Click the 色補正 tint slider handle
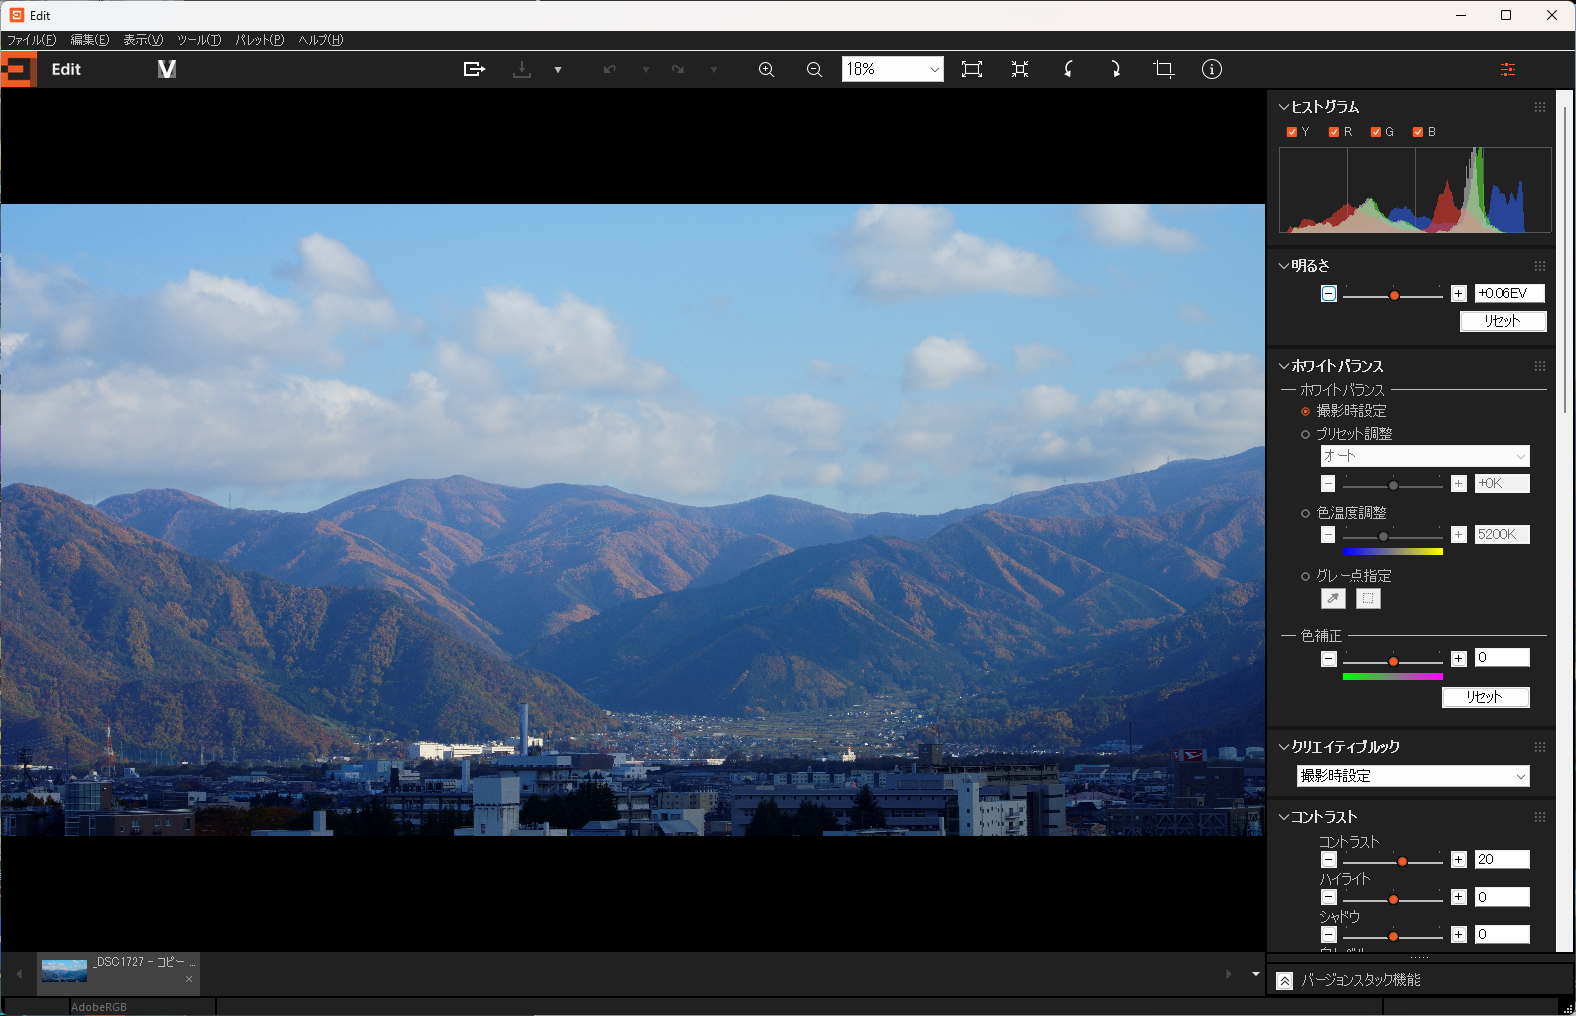1576x1016 pixels. pos(1393,662)
